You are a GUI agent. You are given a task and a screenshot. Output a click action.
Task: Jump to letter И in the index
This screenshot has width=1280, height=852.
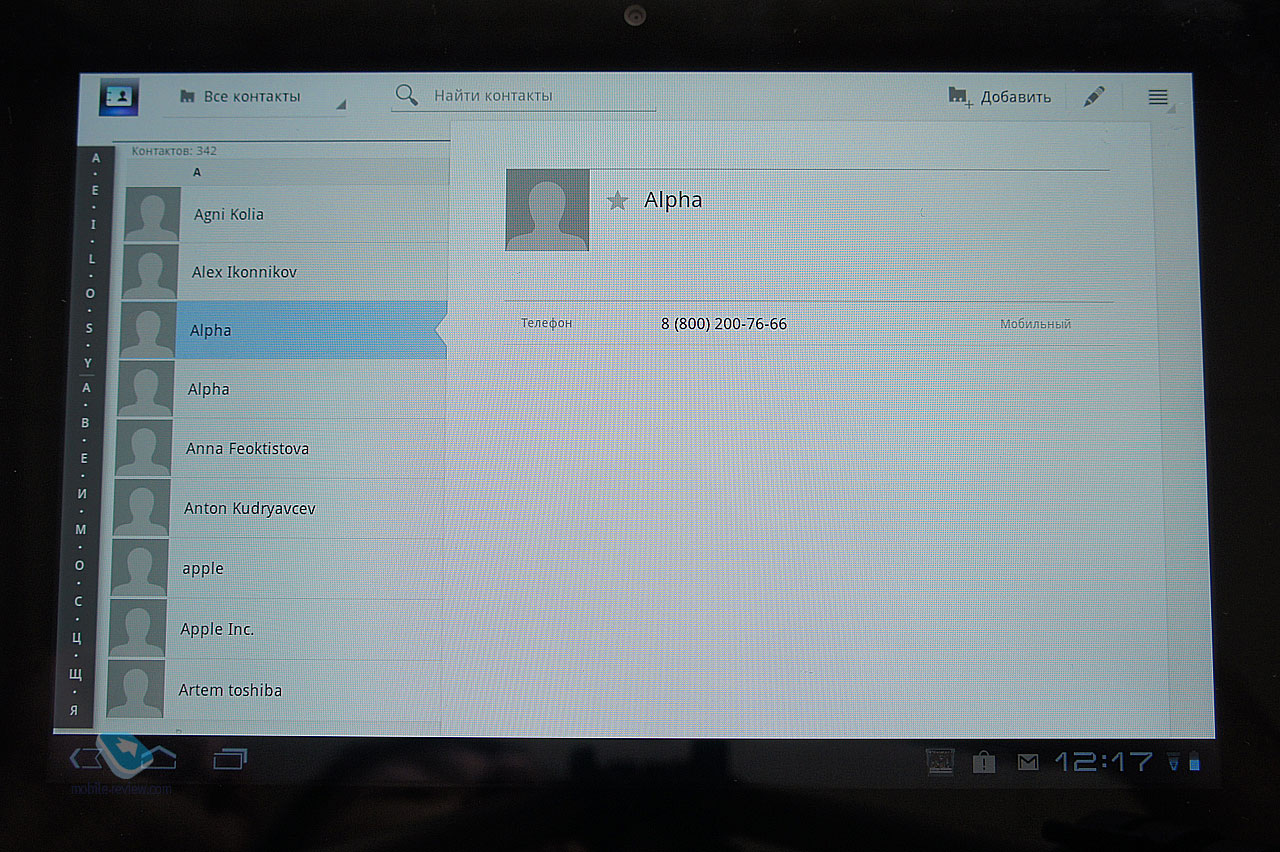tap(82, 494)
